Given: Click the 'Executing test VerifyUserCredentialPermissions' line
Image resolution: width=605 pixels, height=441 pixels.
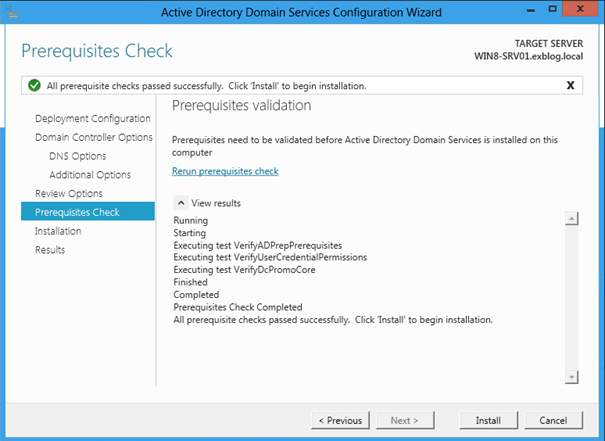Looking at the screenshot, I should click(x=270, y=257).
